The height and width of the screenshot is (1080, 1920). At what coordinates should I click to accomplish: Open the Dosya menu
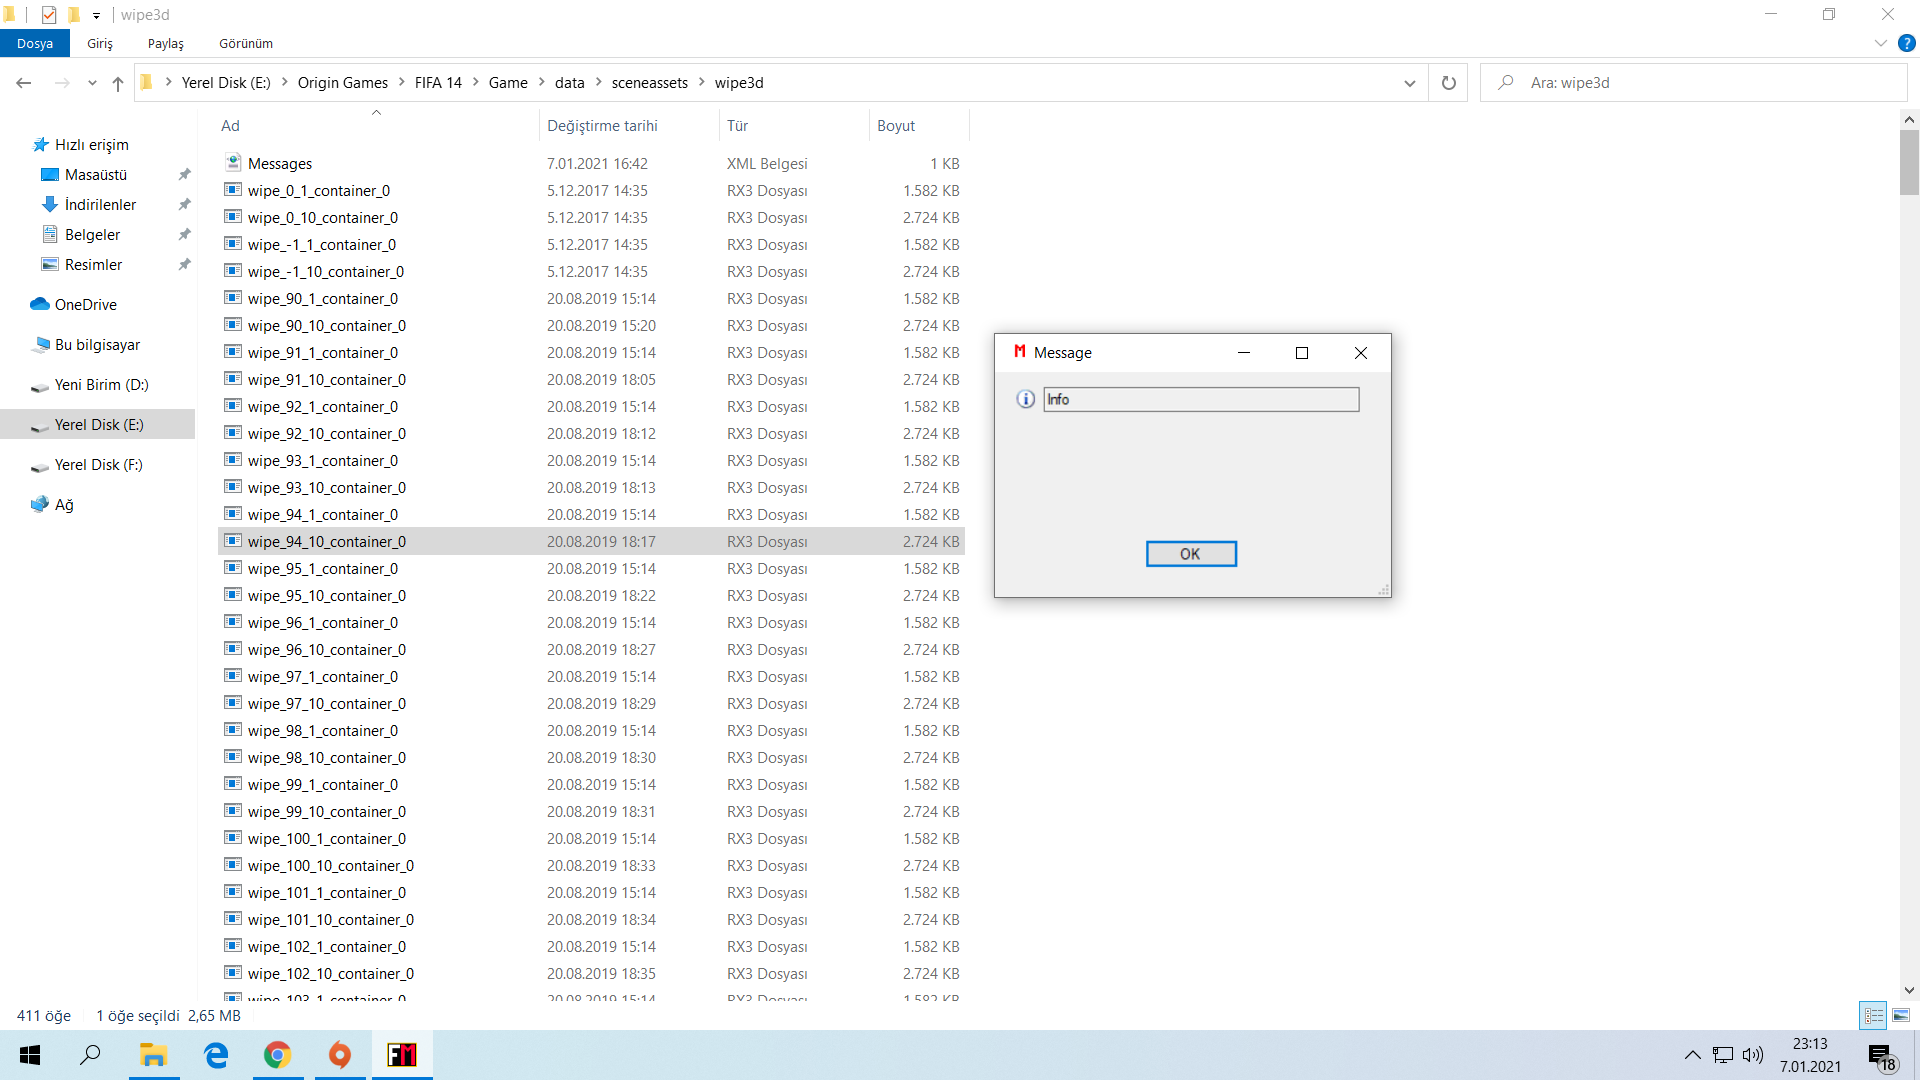(35, 43)
